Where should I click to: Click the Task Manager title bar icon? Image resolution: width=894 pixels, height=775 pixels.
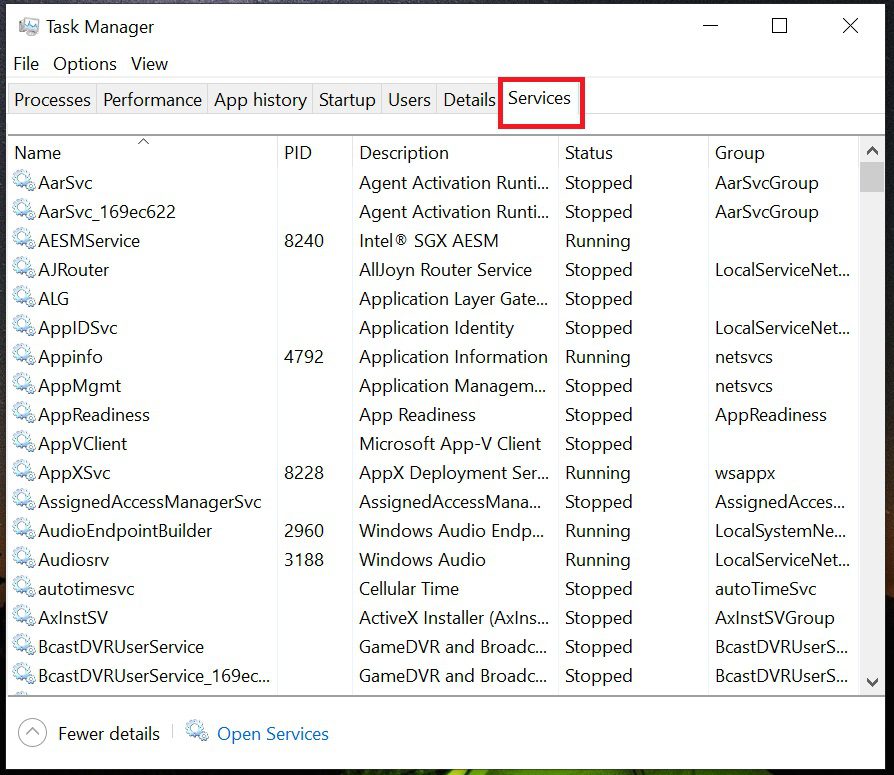pos(29,26)
